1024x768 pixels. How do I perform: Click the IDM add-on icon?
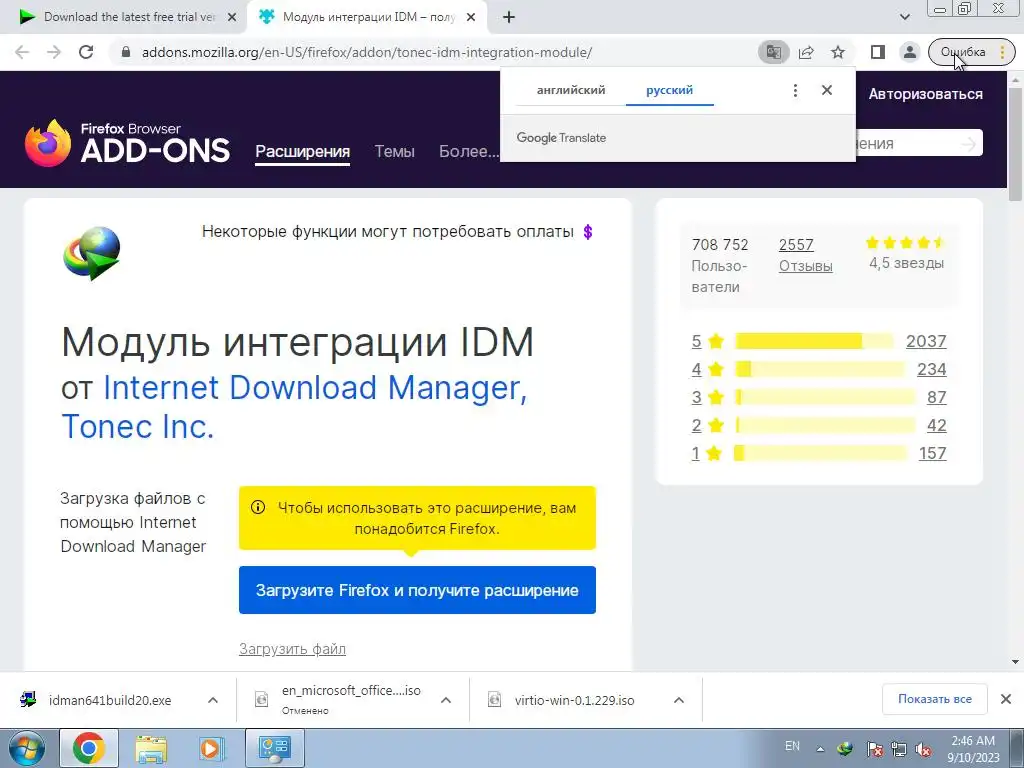(91, 253)
